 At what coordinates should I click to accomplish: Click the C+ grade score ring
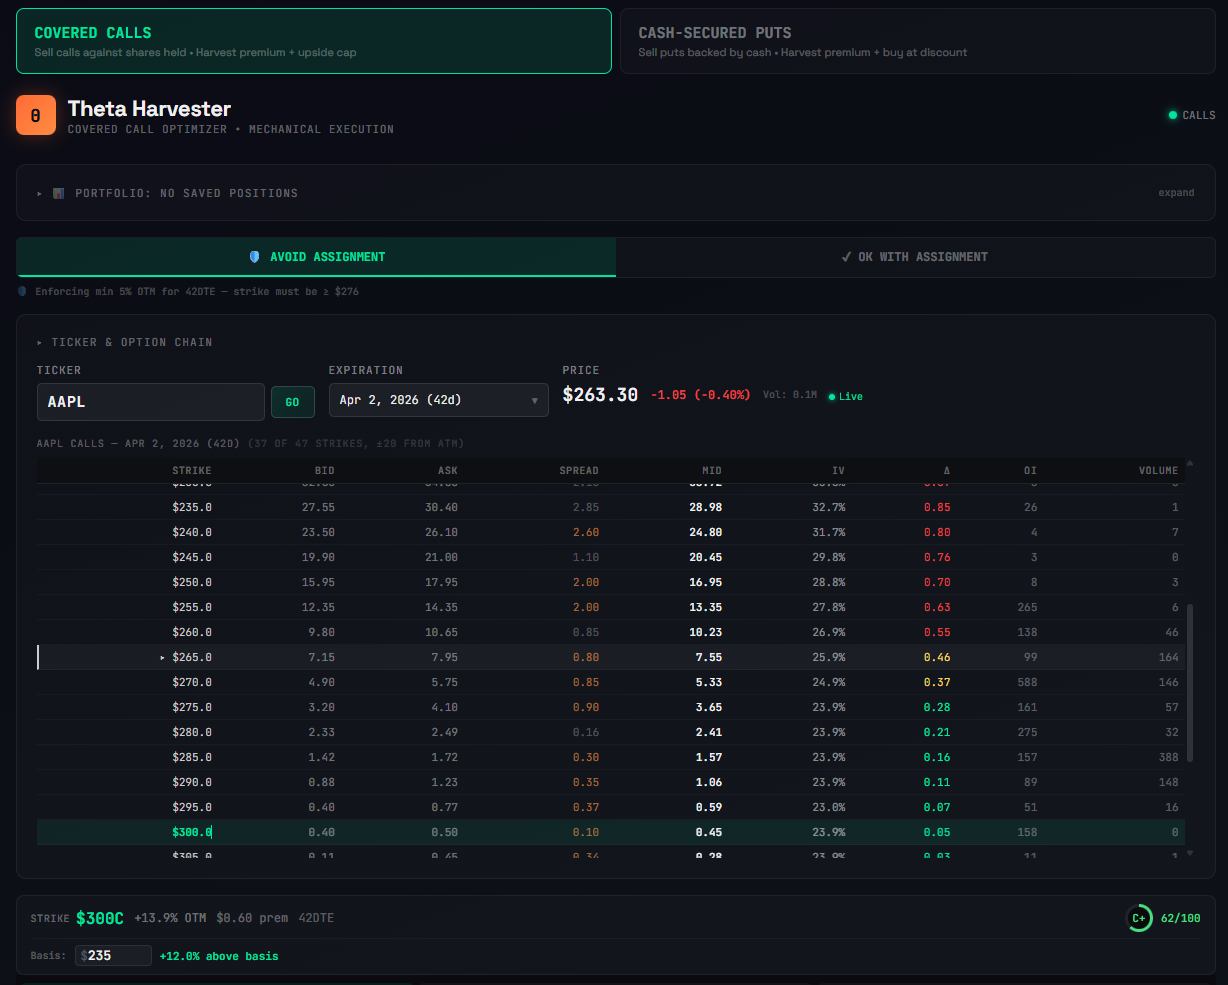click(x=1139, y=918)
